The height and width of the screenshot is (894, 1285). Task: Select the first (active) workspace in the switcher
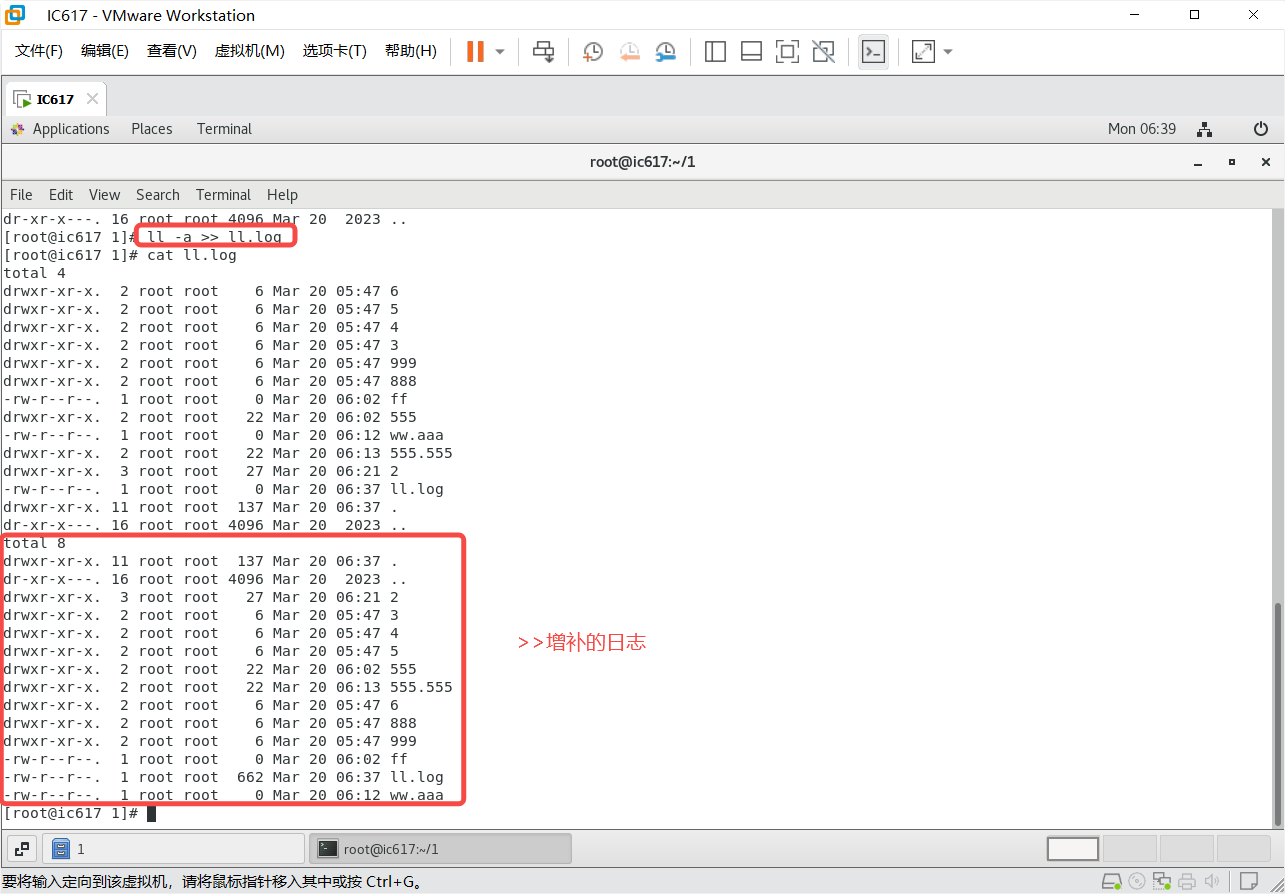coord(1073,849)
